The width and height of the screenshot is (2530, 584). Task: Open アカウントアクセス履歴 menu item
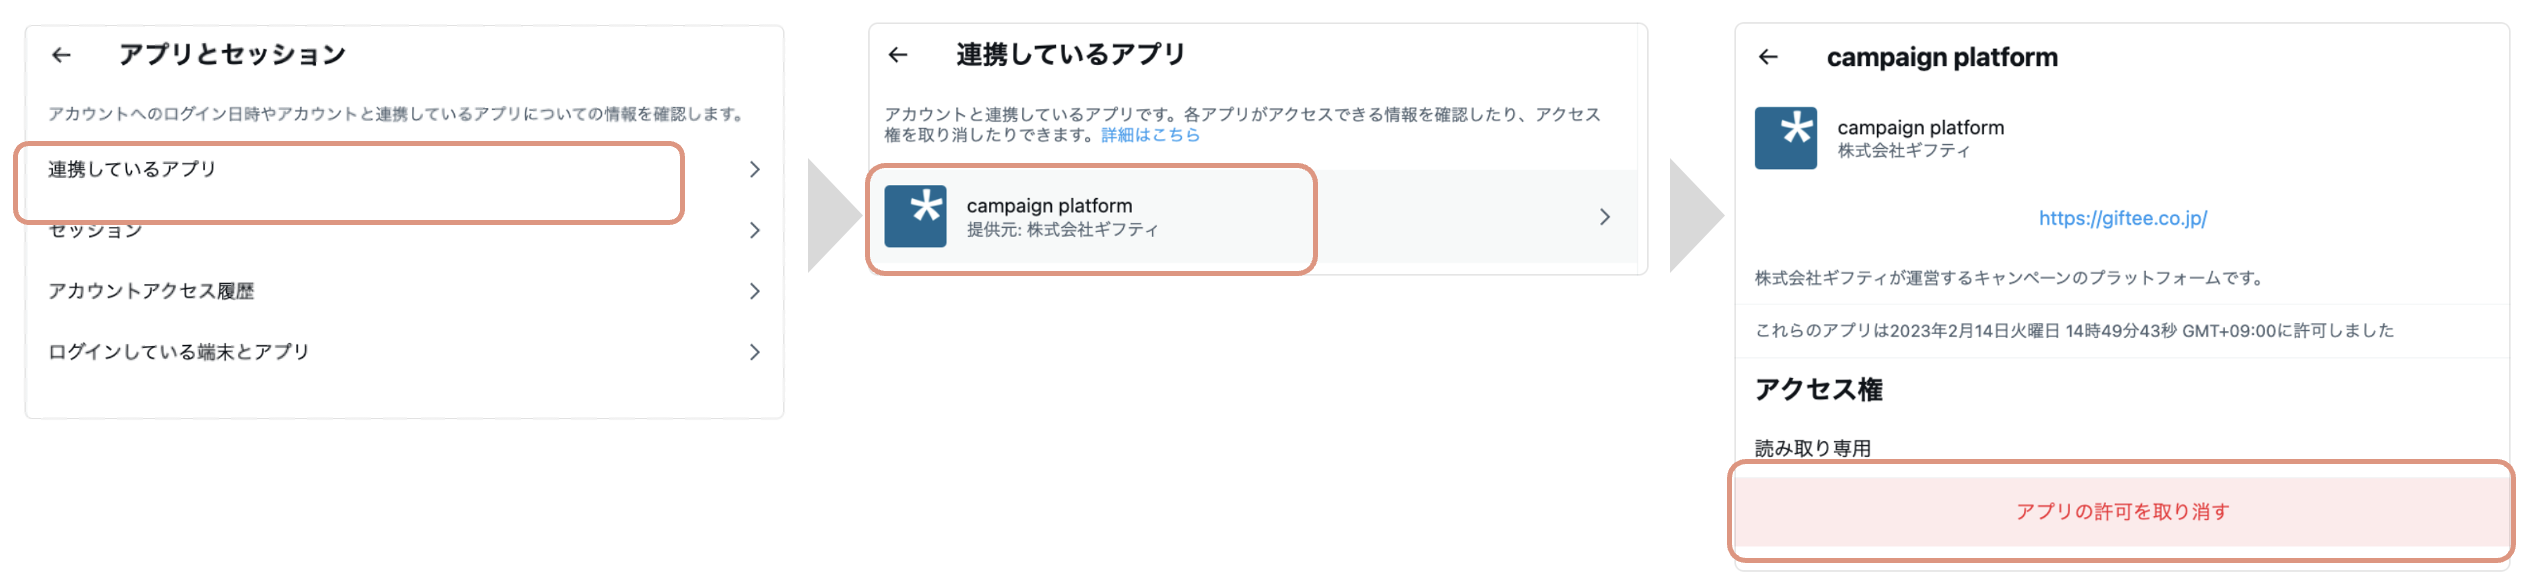(151, 291)
